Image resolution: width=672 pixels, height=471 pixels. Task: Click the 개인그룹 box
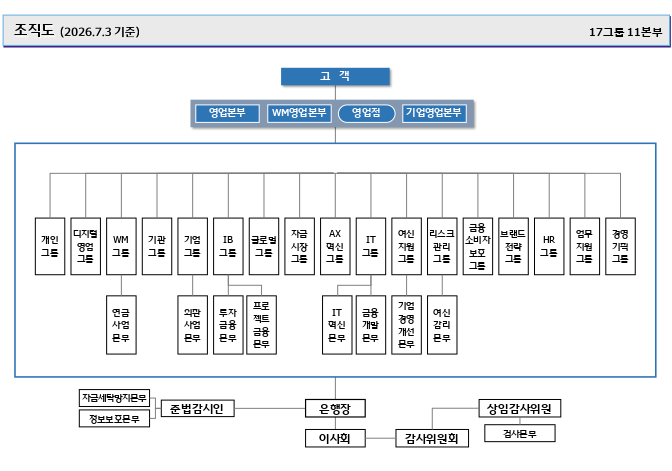click(x=50, y=246)
